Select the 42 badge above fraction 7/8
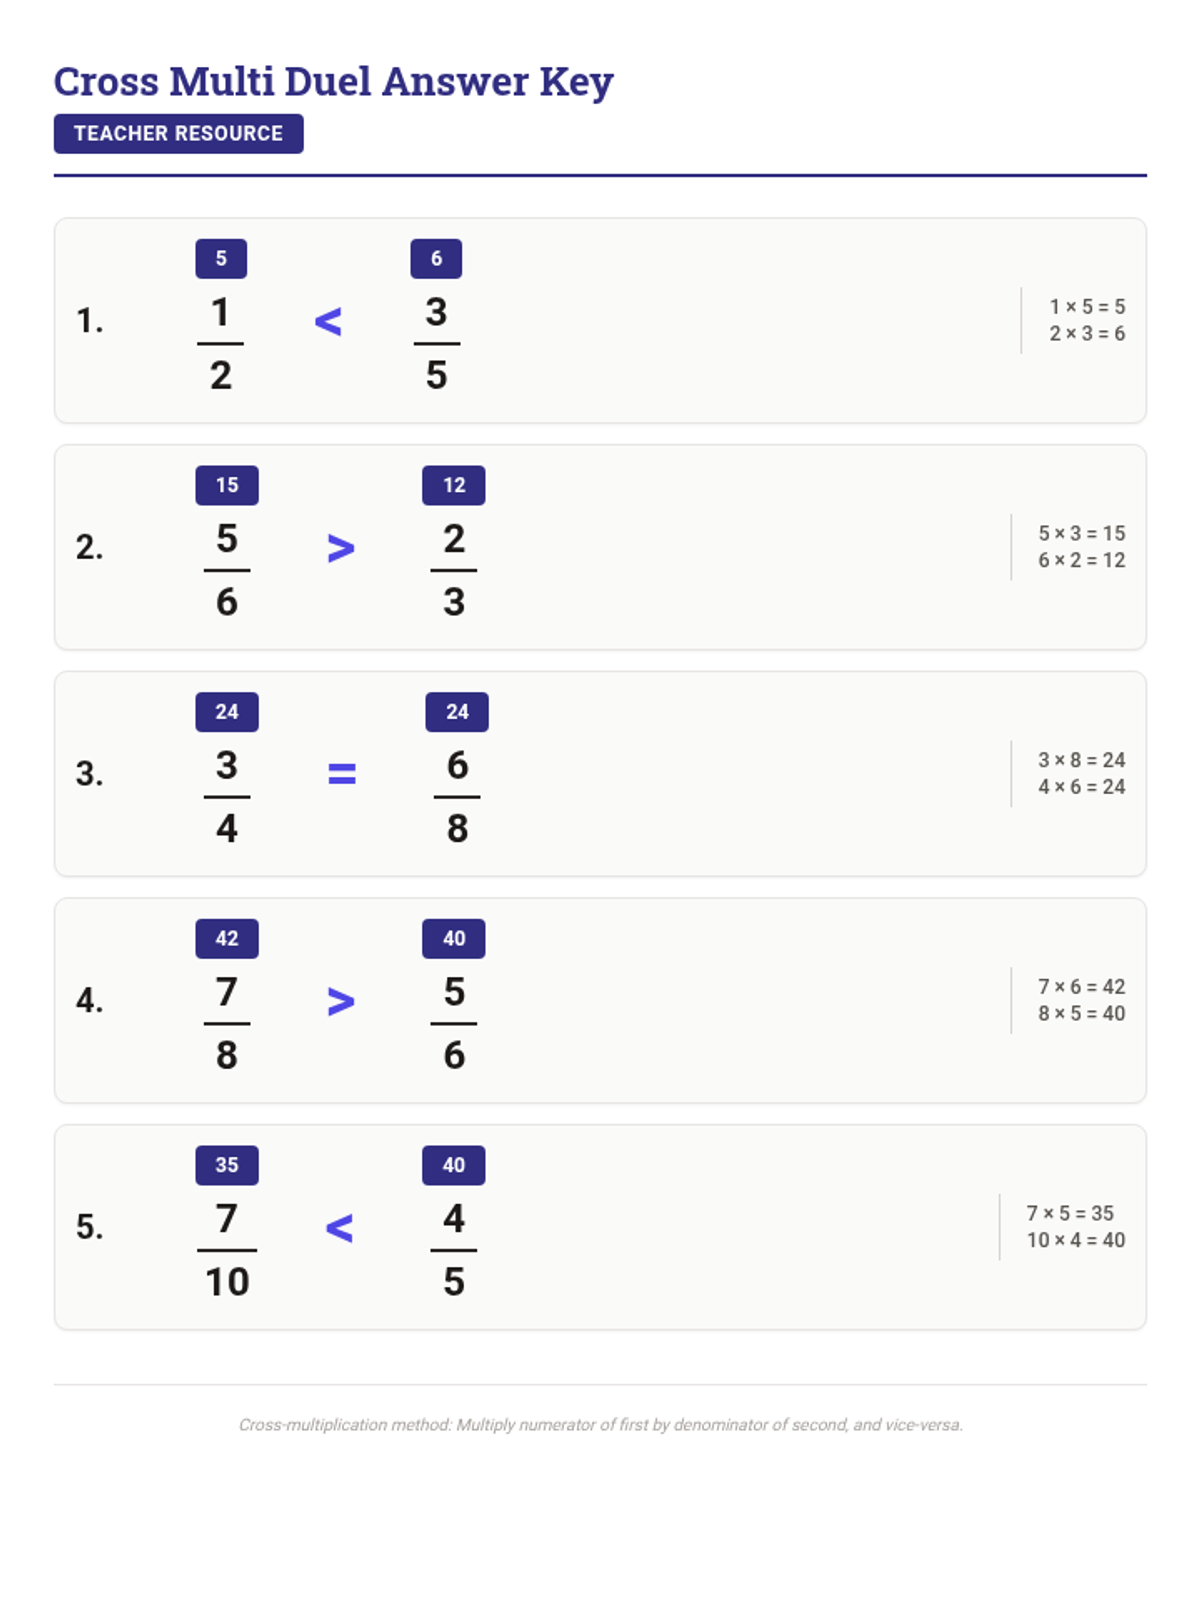 pos(227,938)
